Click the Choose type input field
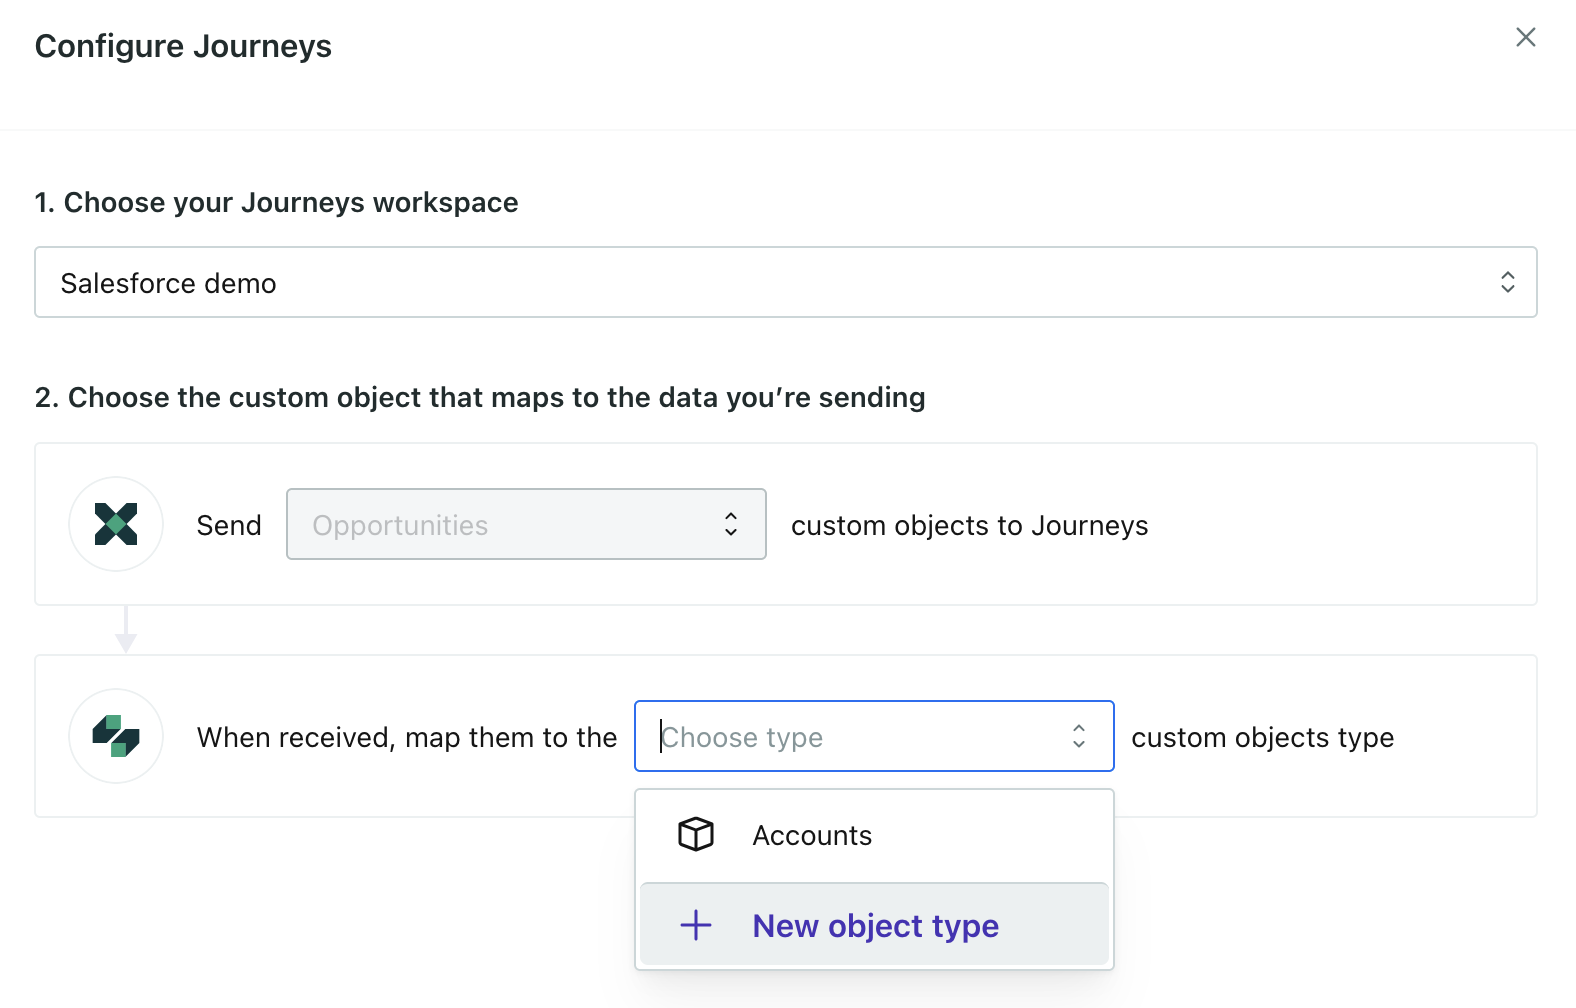 (x=874, y=736)
